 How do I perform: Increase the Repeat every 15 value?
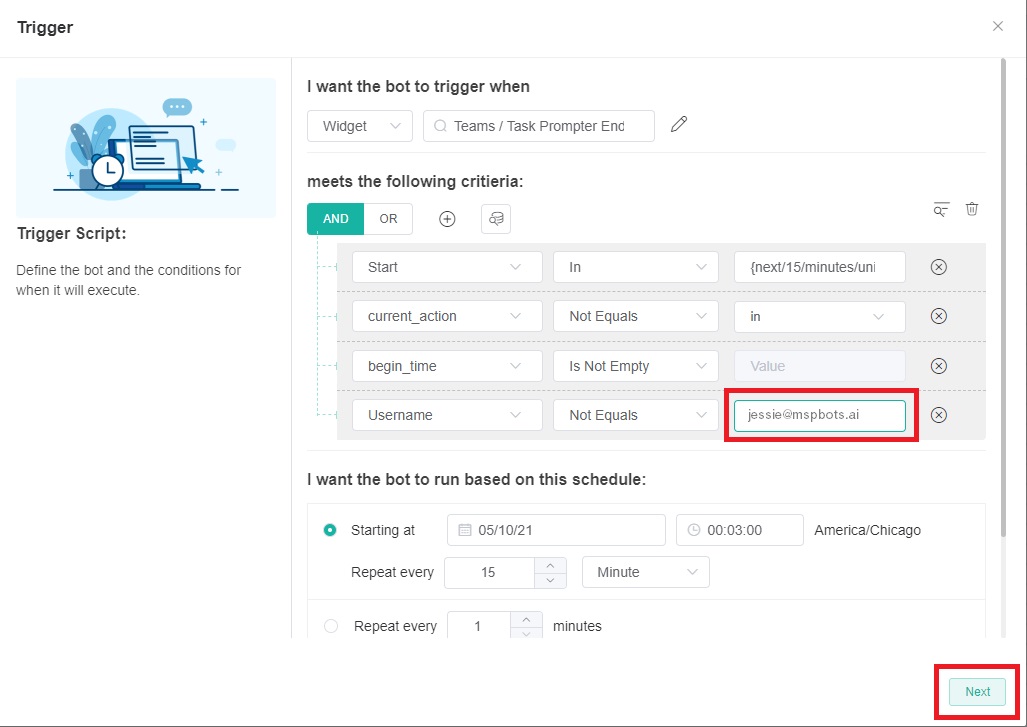[551, 565]
